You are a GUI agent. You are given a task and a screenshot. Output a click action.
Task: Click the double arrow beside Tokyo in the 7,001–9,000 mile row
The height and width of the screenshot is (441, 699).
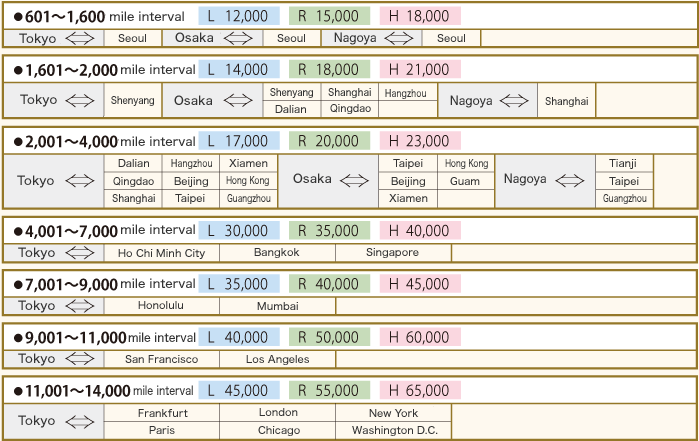79,306
